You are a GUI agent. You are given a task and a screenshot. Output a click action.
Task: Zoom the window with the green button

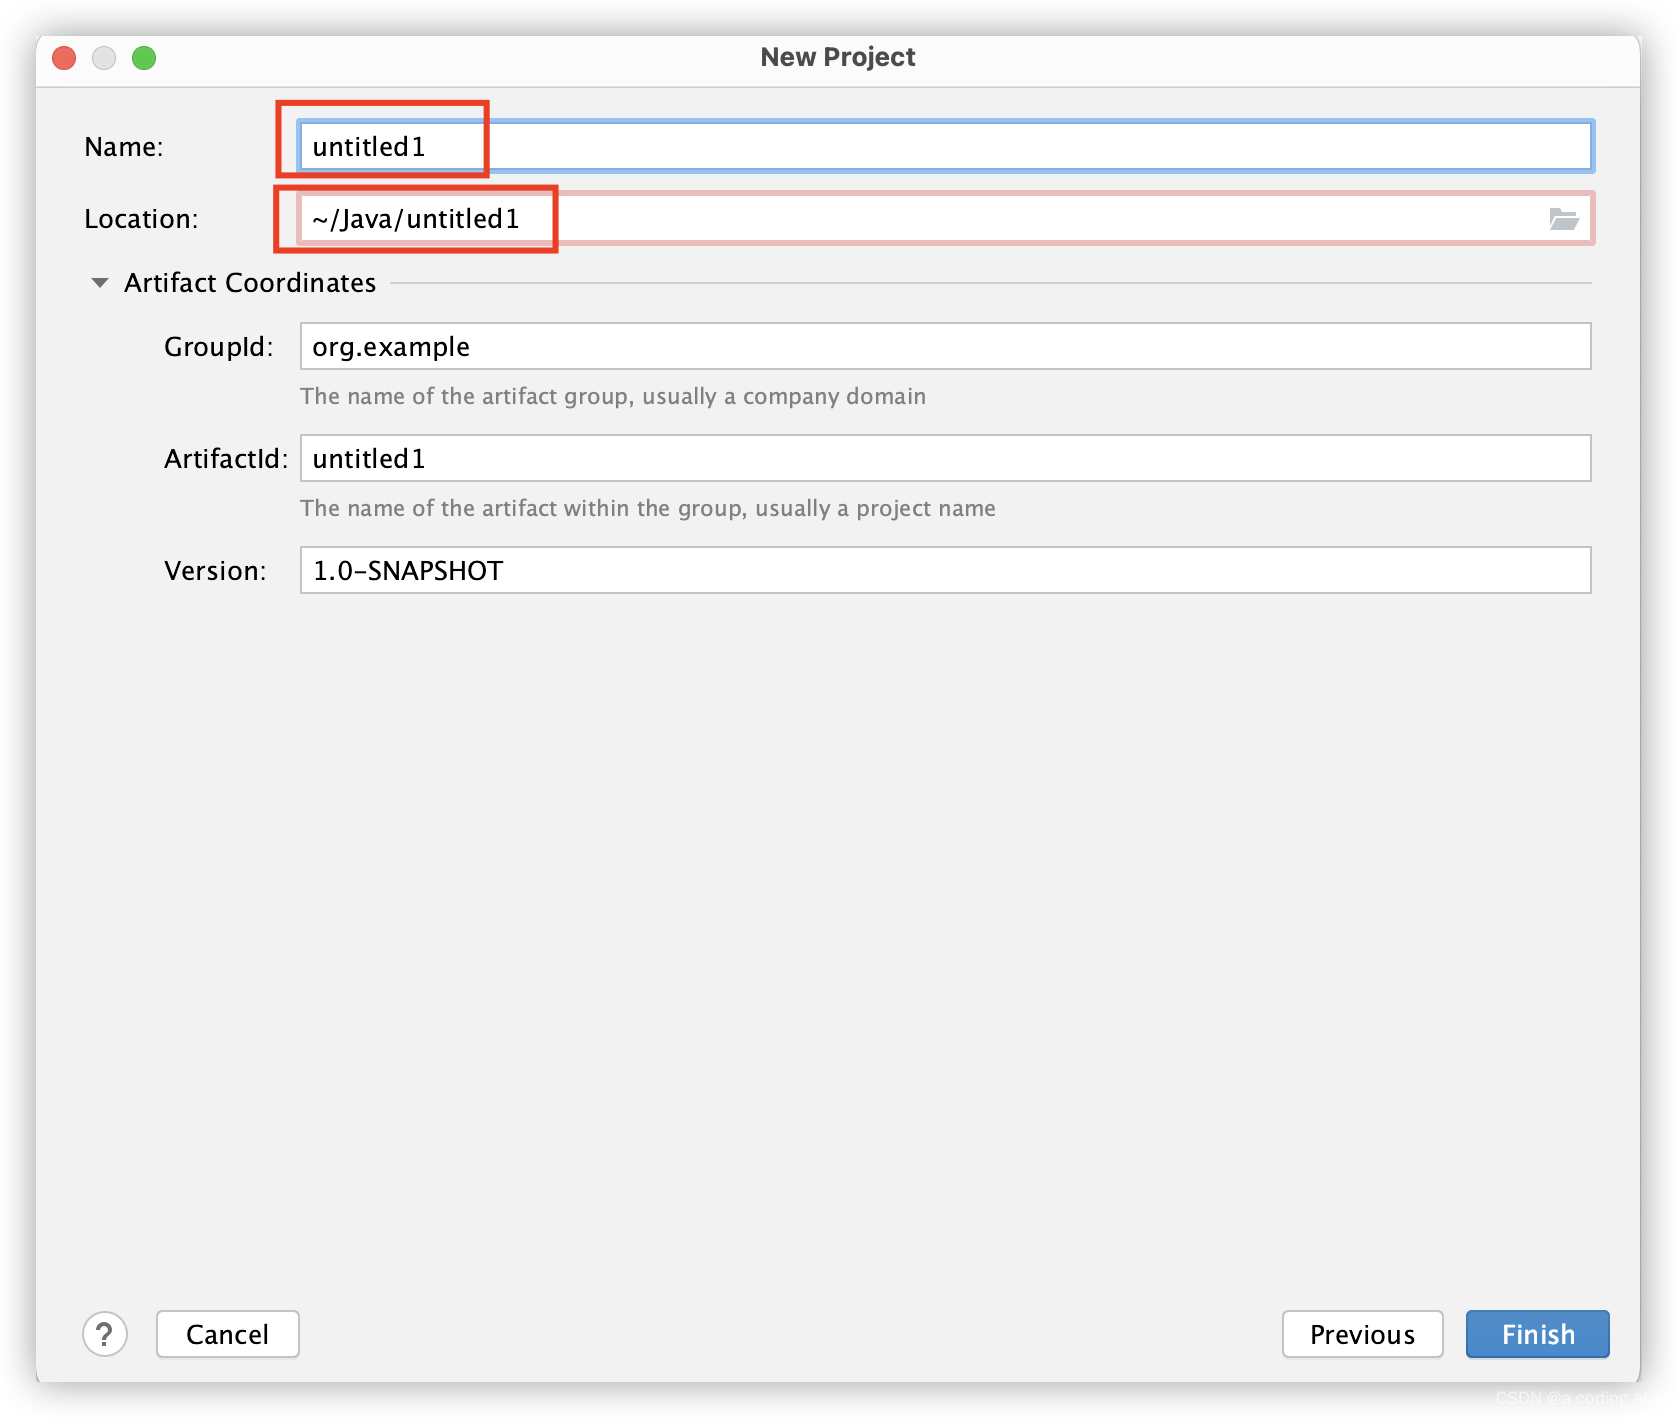(x=144, y=58)
